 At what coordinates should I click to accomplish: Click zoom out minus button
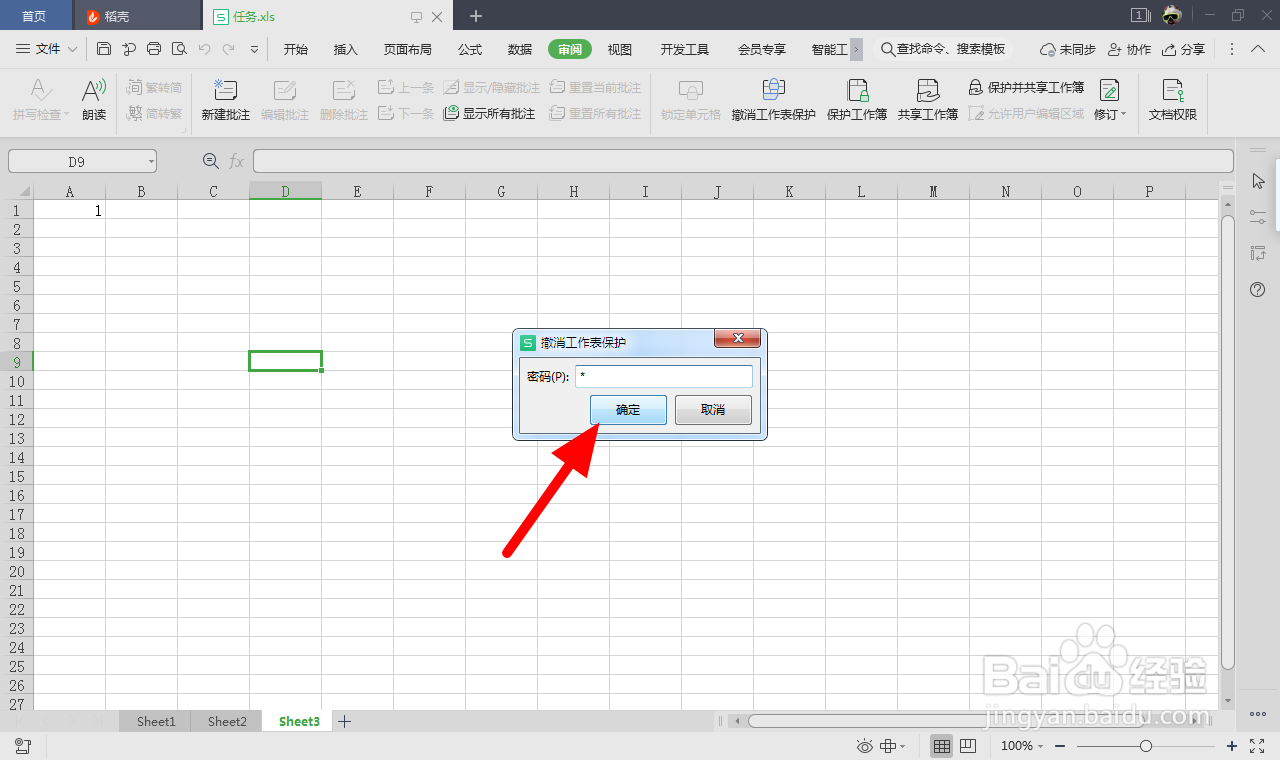[1060, 746]
